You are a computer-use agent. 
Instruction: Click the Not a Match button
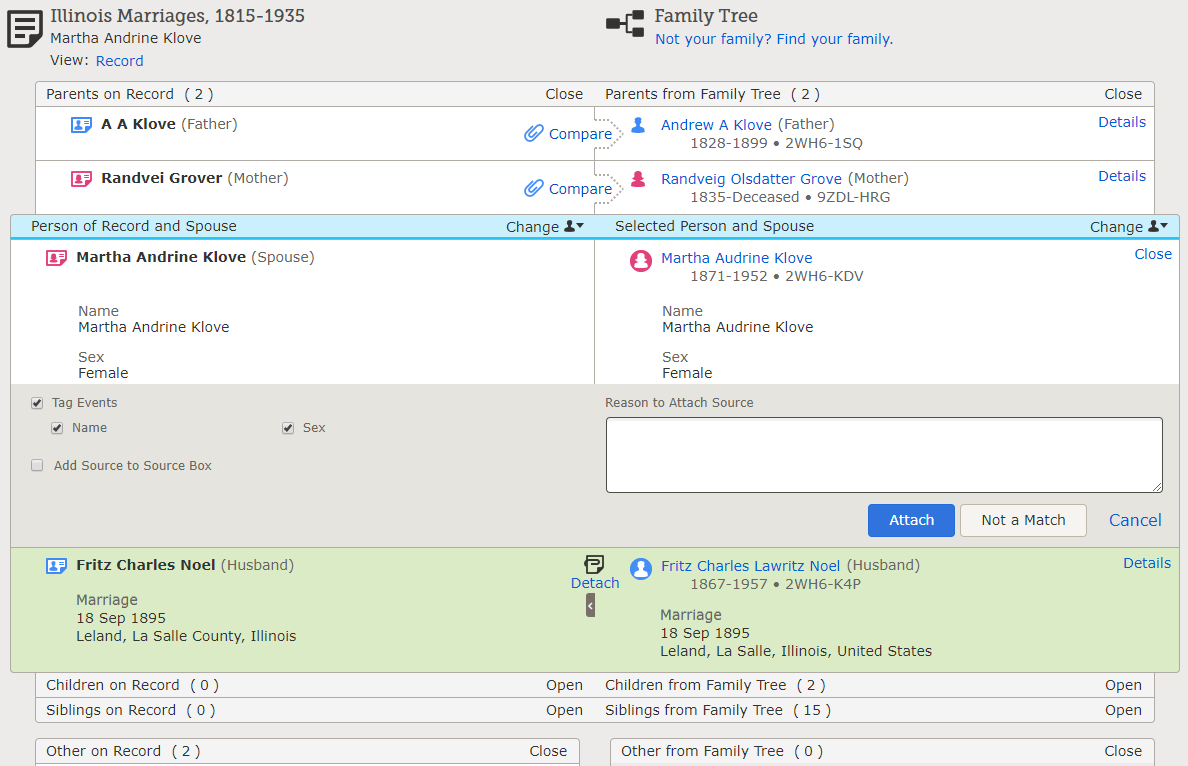pyautogui.click(x=1023, y=520)
